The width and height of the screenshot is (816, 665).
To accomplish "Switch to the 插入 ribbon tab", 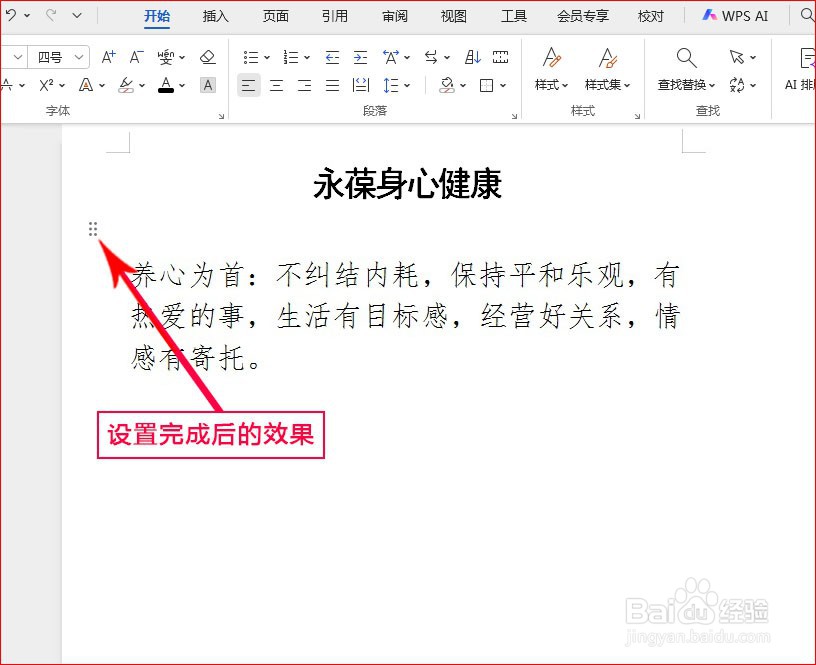I will [x=215, y=16].
